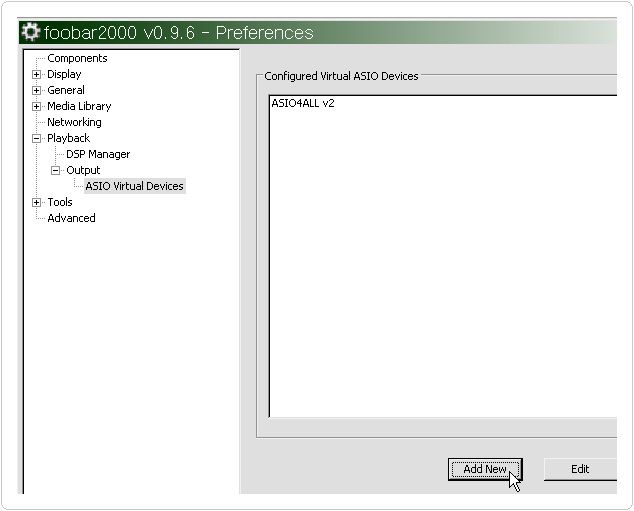Click the foobar2000 gear icon in title bar

(x=31, y=32)
